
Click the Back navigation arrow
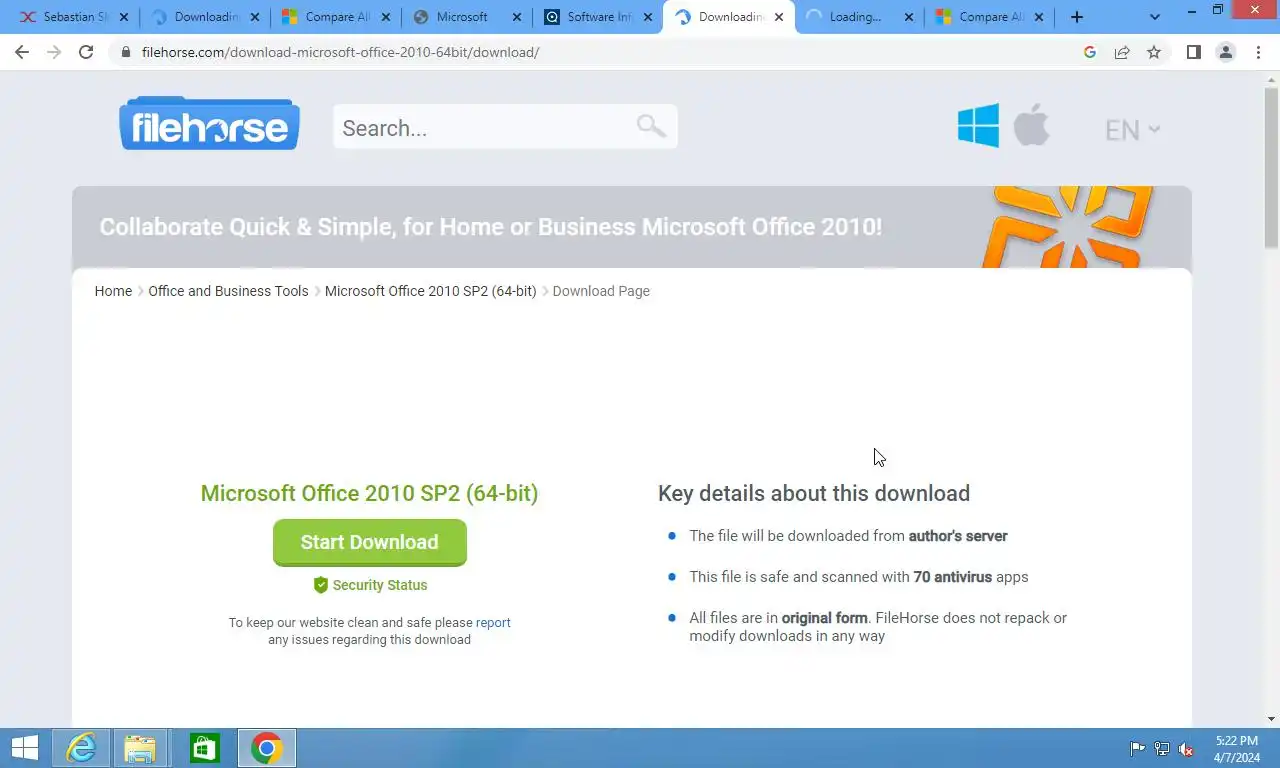pos(22,52)
